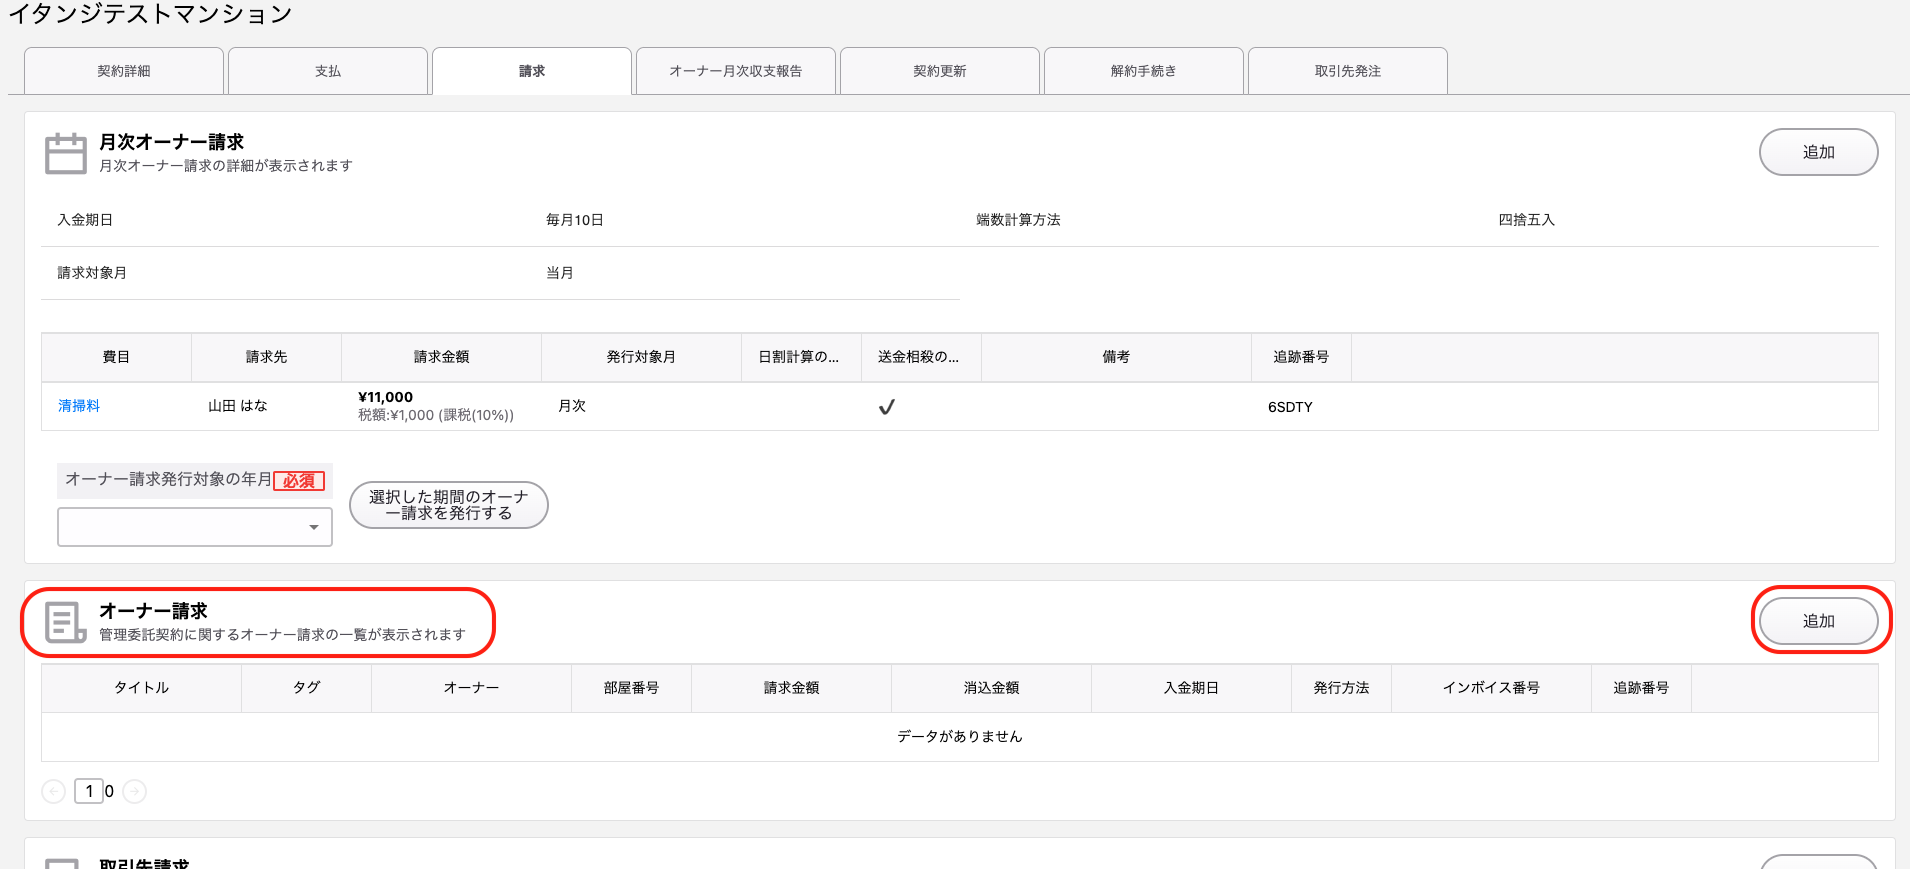Click the 端数計算方法 label
The height and width of the screenshot is (869, 1910).
[x=1018, y=220]
